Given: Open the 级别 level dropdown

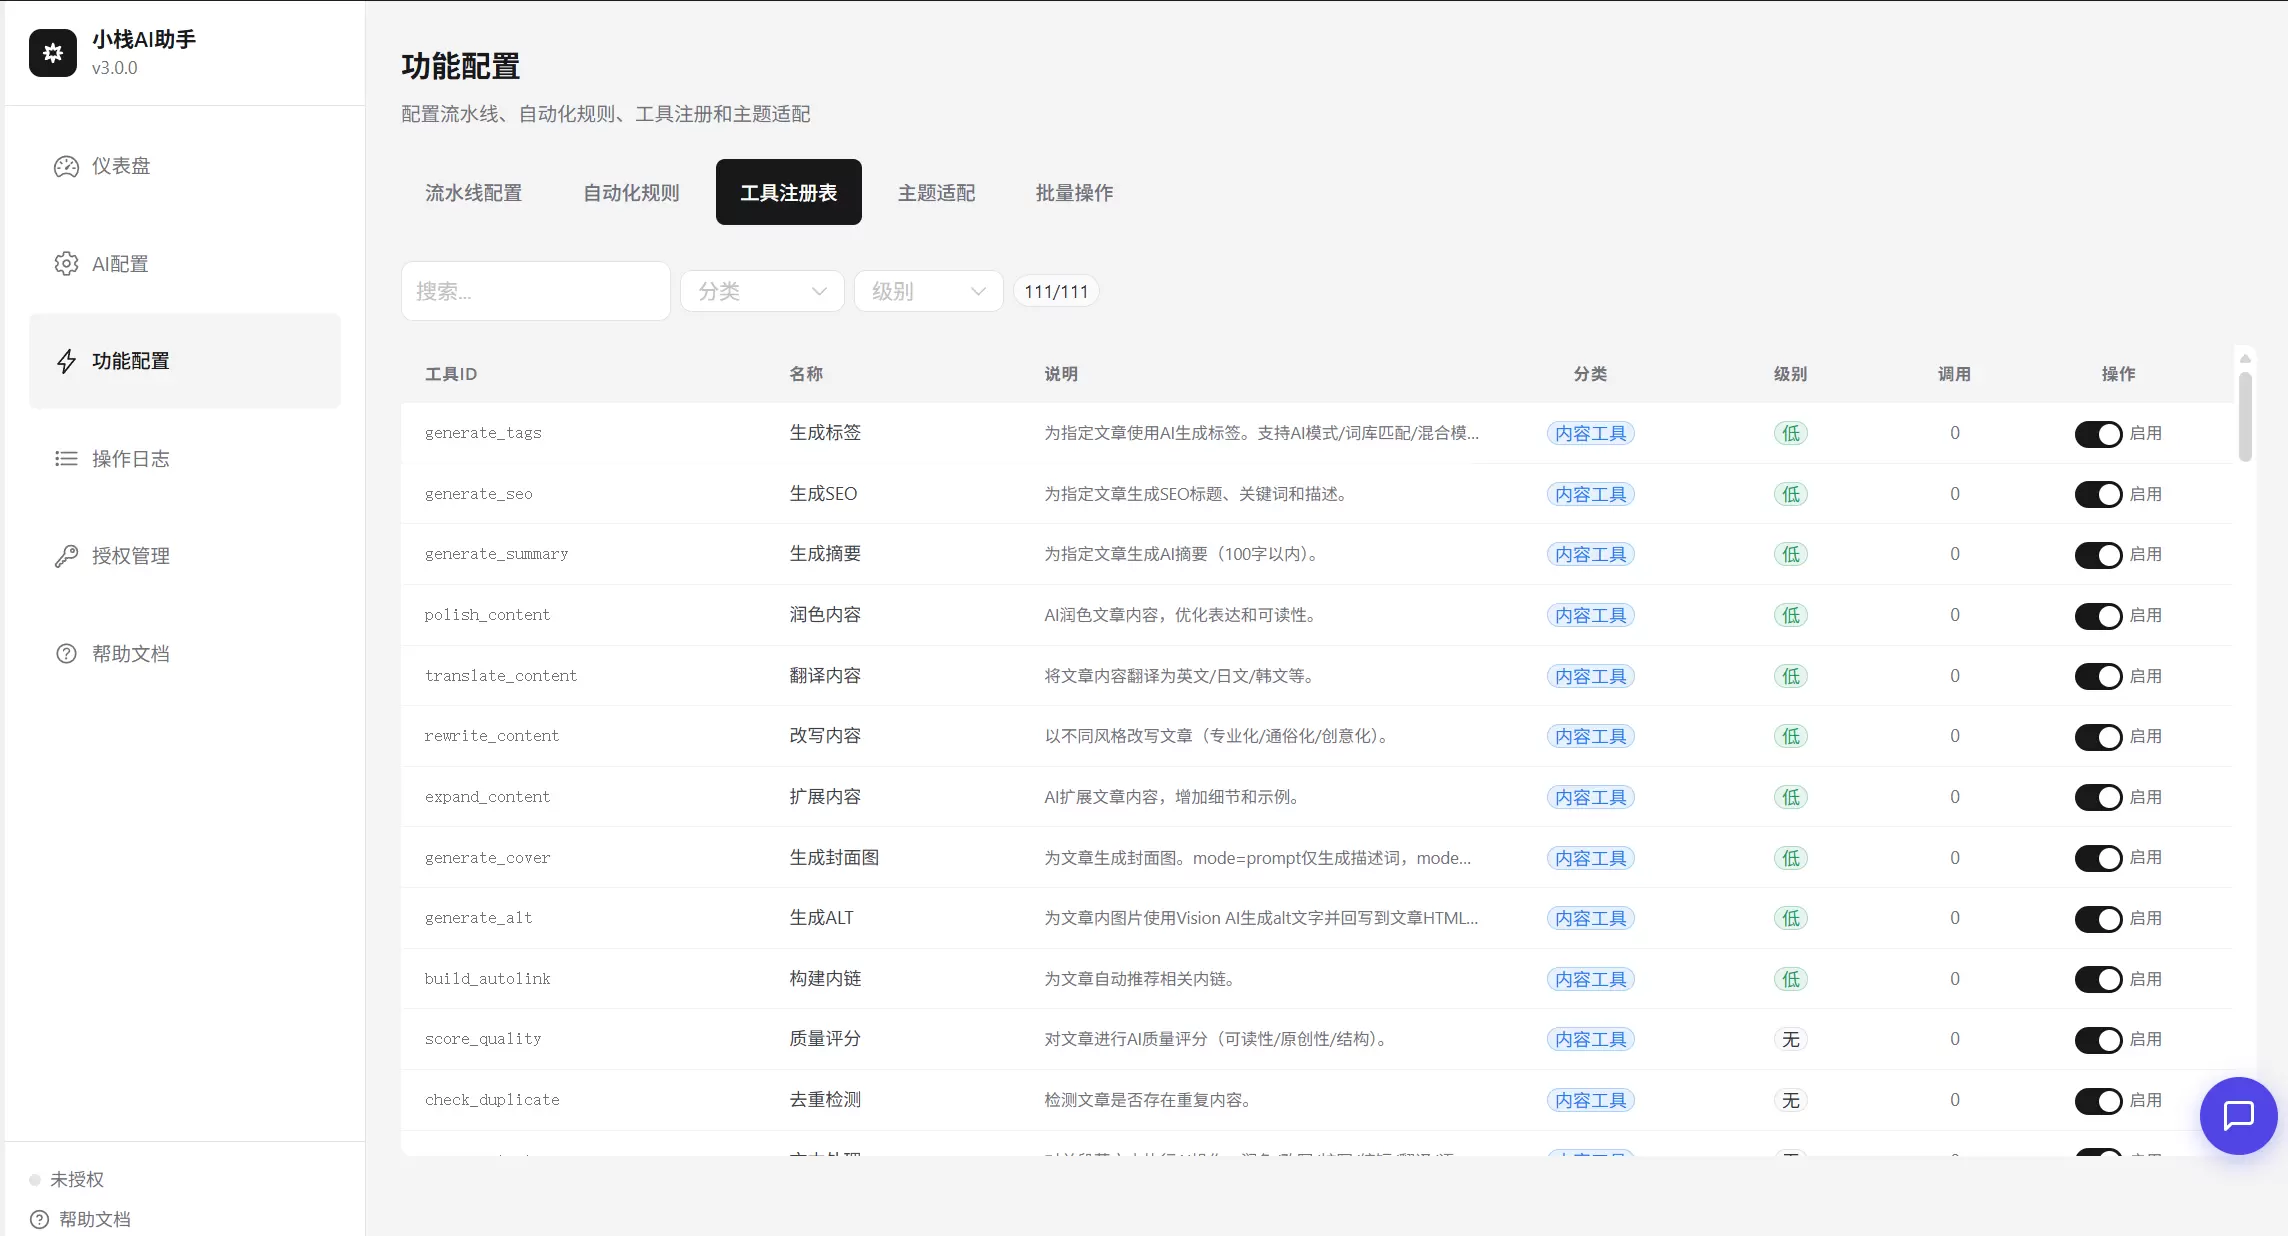Looking at the screenshot, I should [929, 291].
